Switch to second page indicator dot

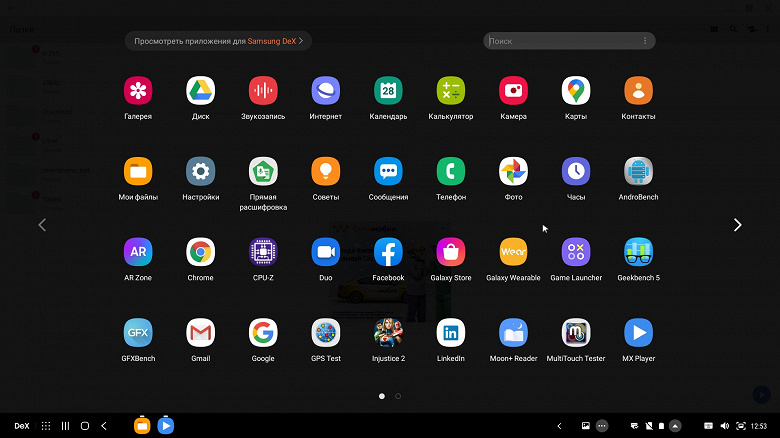pyautogui.click(x=398, y=396)
